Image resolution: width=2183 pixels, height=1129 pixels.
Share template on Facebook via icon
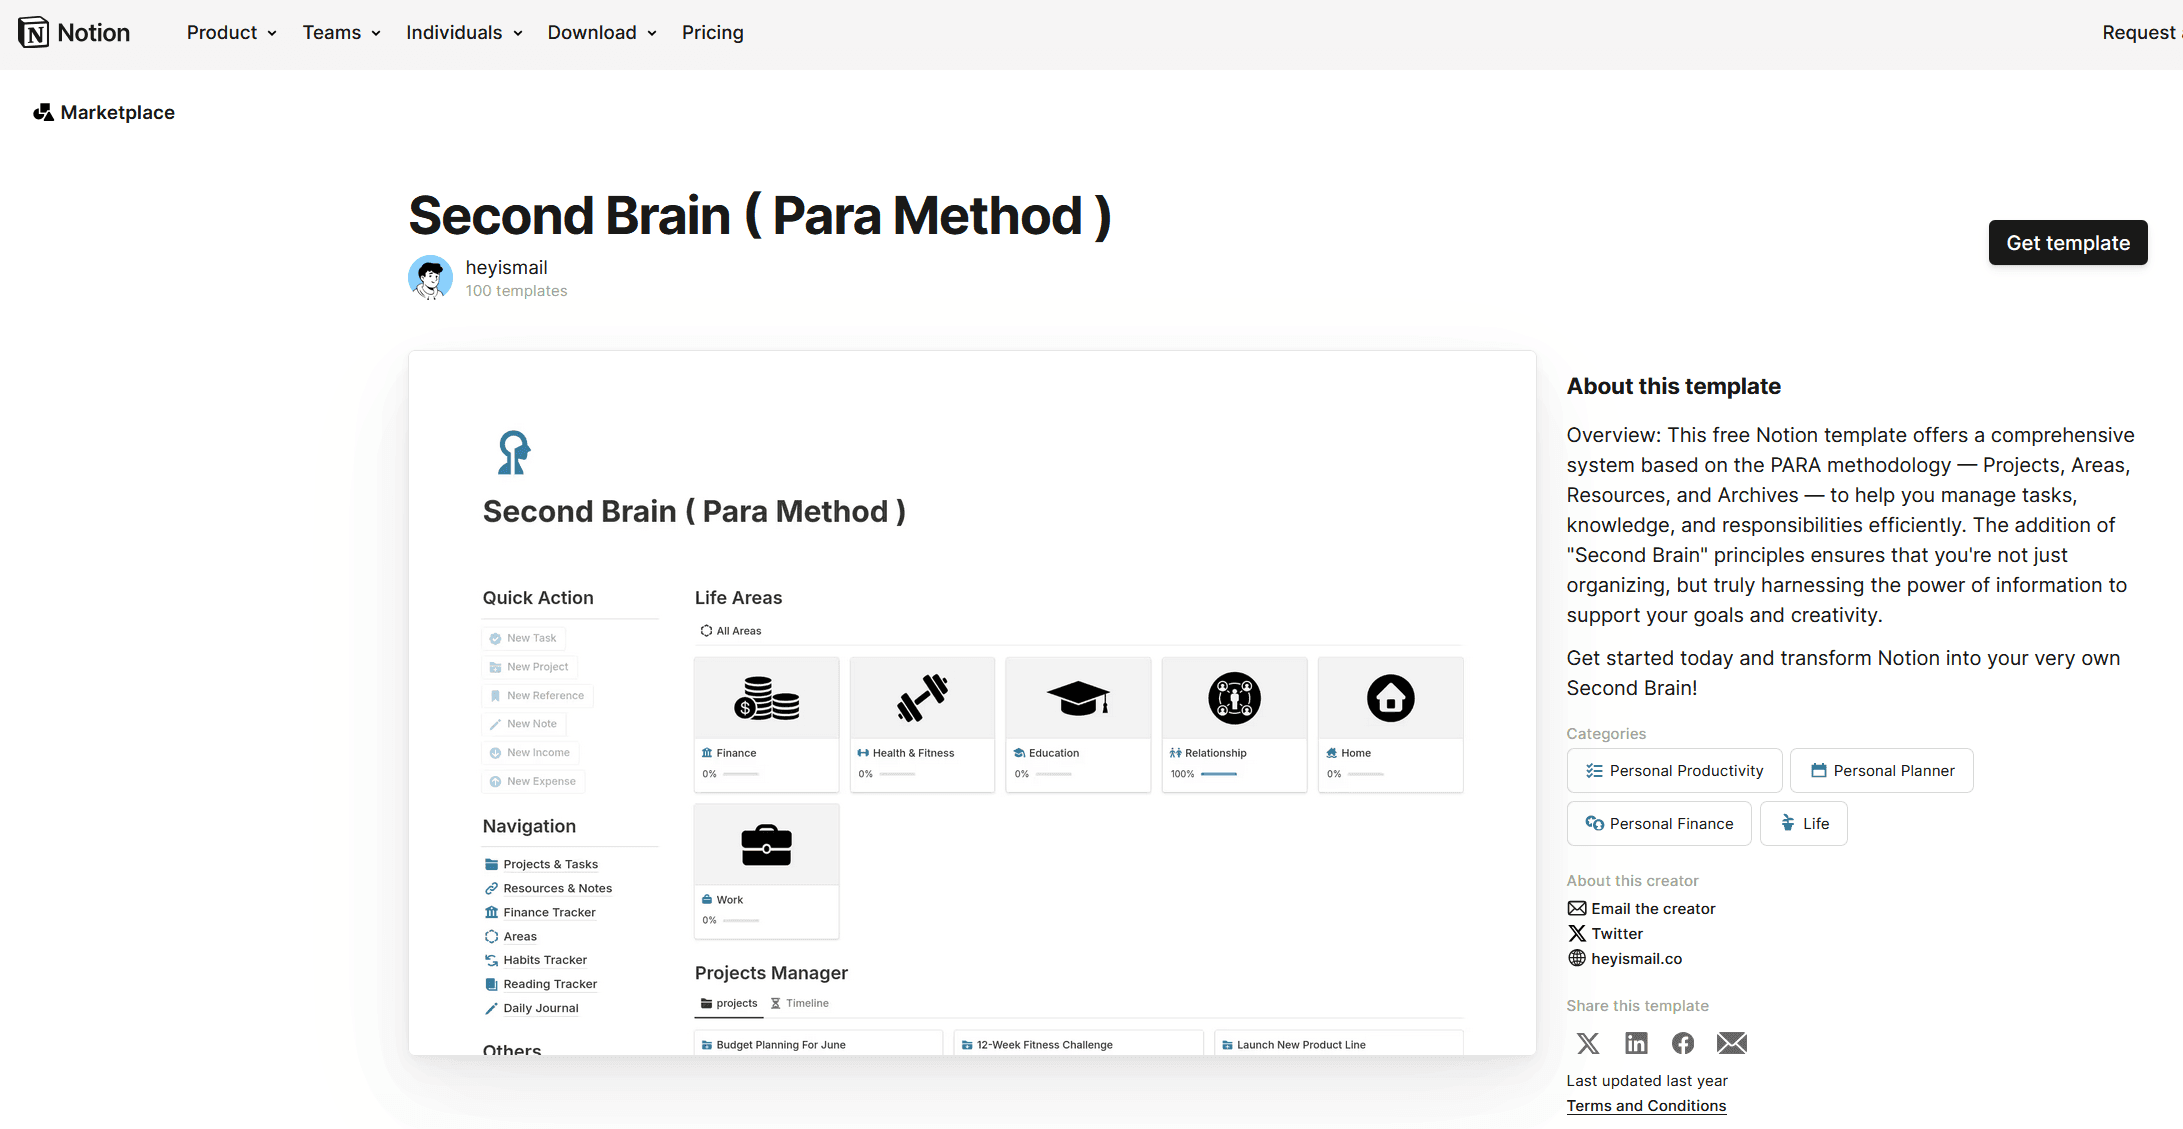1683,1043
